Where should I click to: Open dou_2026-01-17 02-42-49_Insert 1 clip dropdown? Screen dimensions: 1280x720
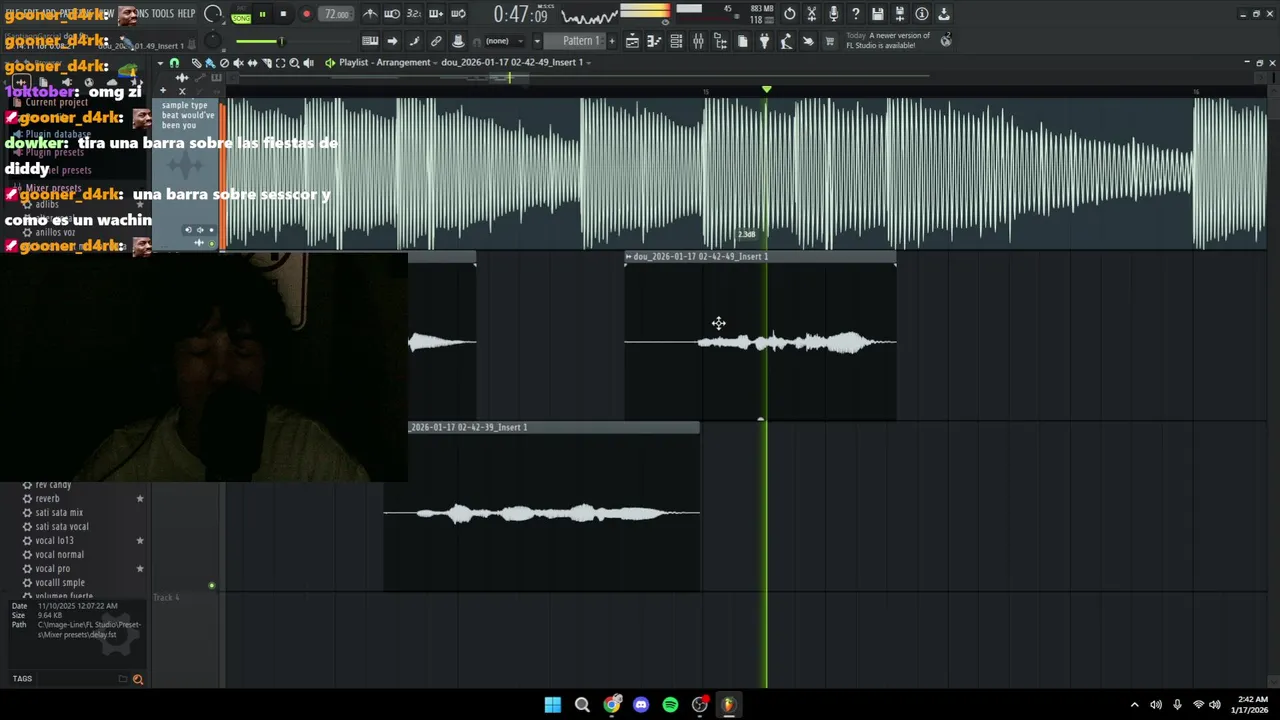(516, 63)
